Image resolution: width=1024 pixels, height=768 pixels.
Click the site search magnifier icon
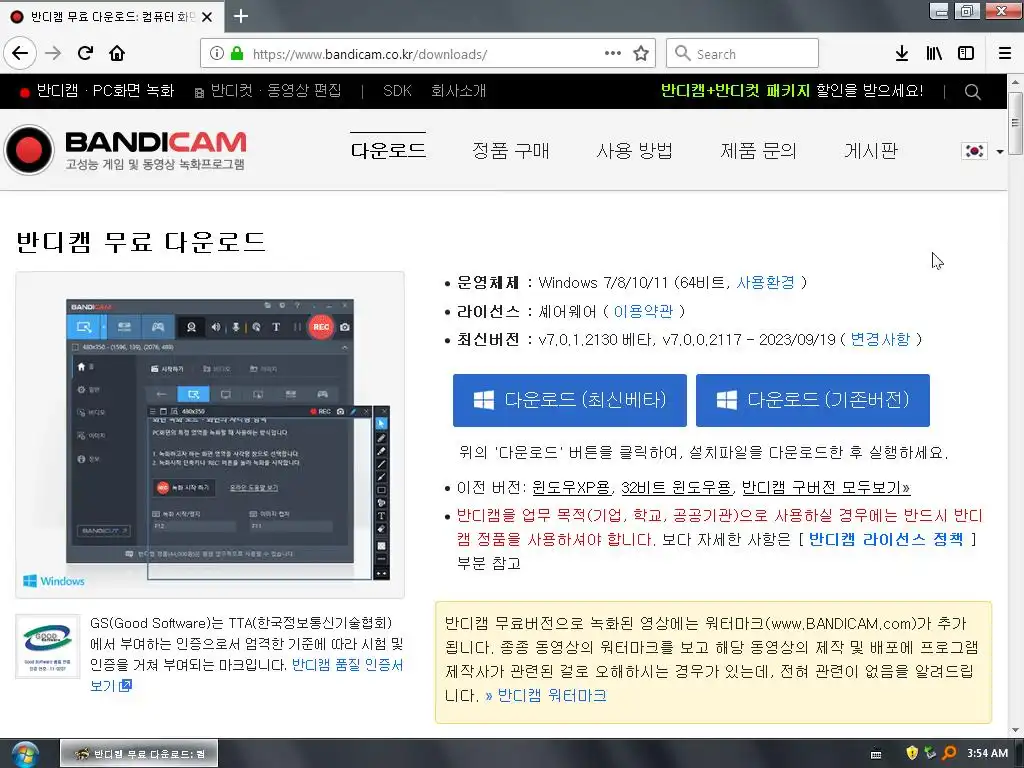[x=972, y=92]
